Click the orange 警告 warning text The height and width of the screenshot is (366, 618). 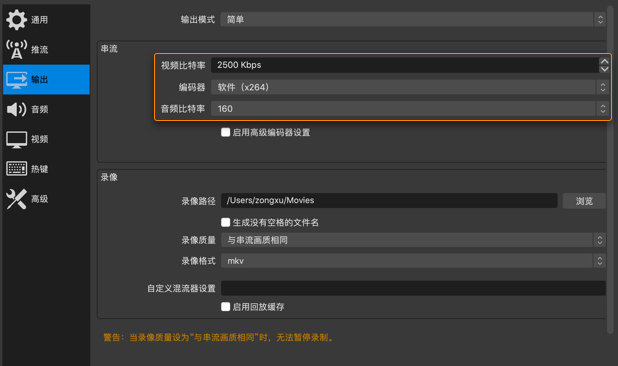pos(219,338)
